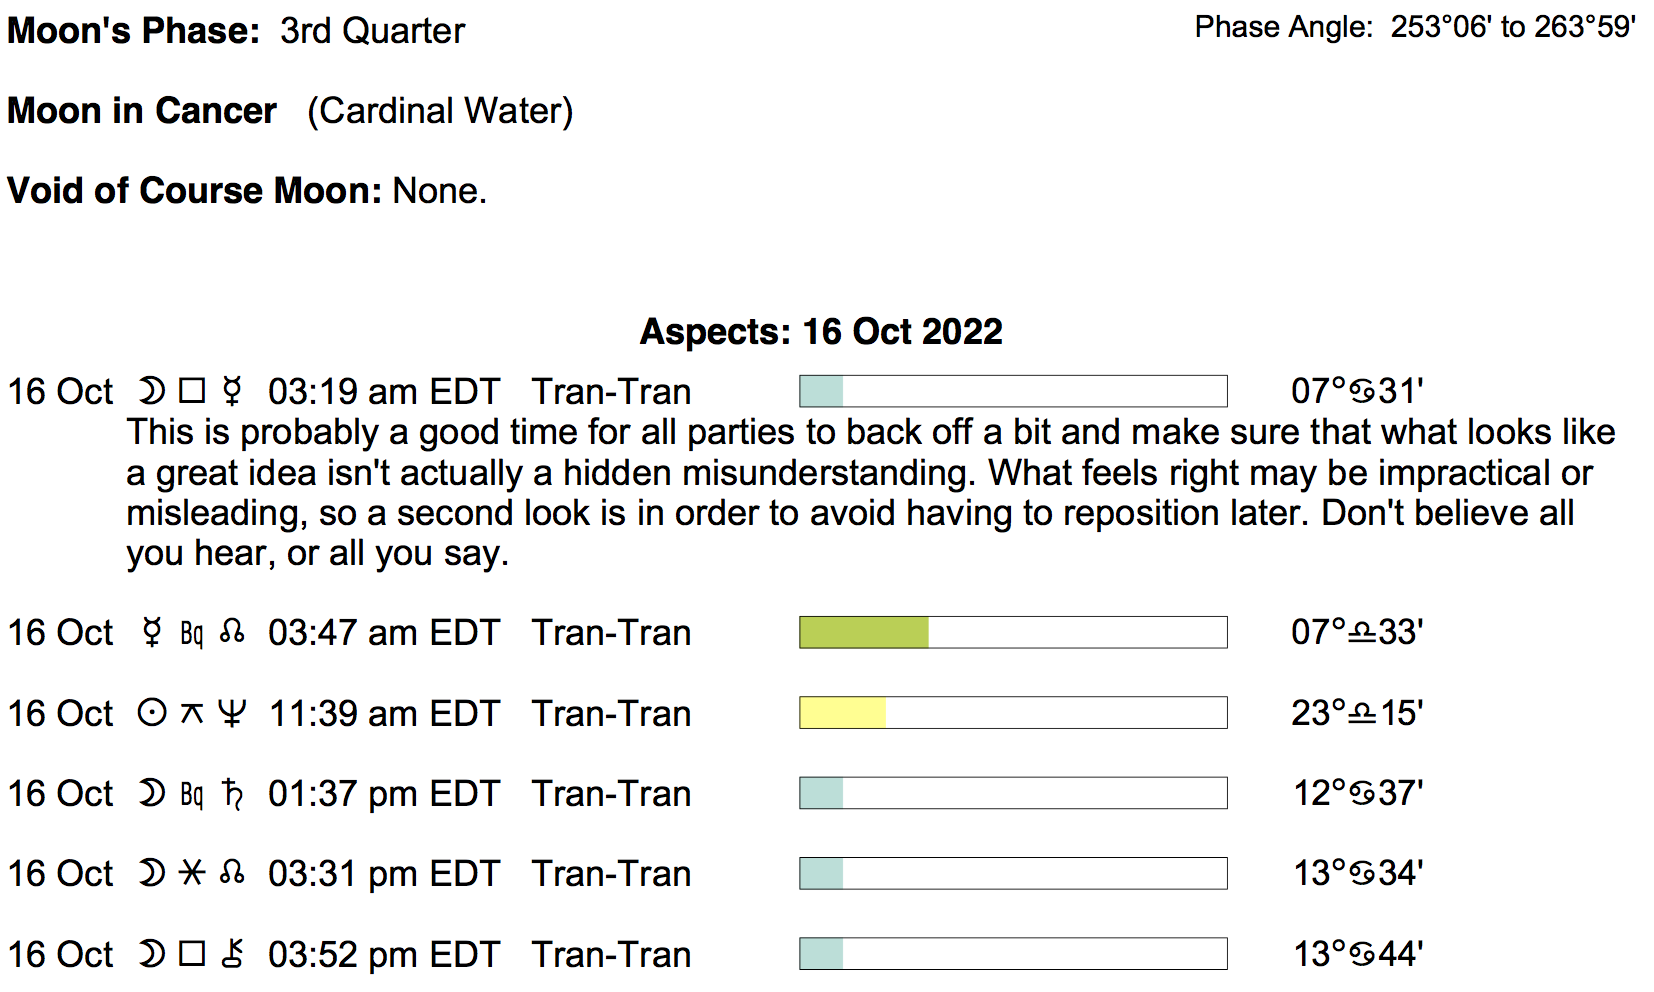Click the North Node glyph in the 03:31 pm row
This screenshot has width=1654, height=992.
(x=232, y=873)
